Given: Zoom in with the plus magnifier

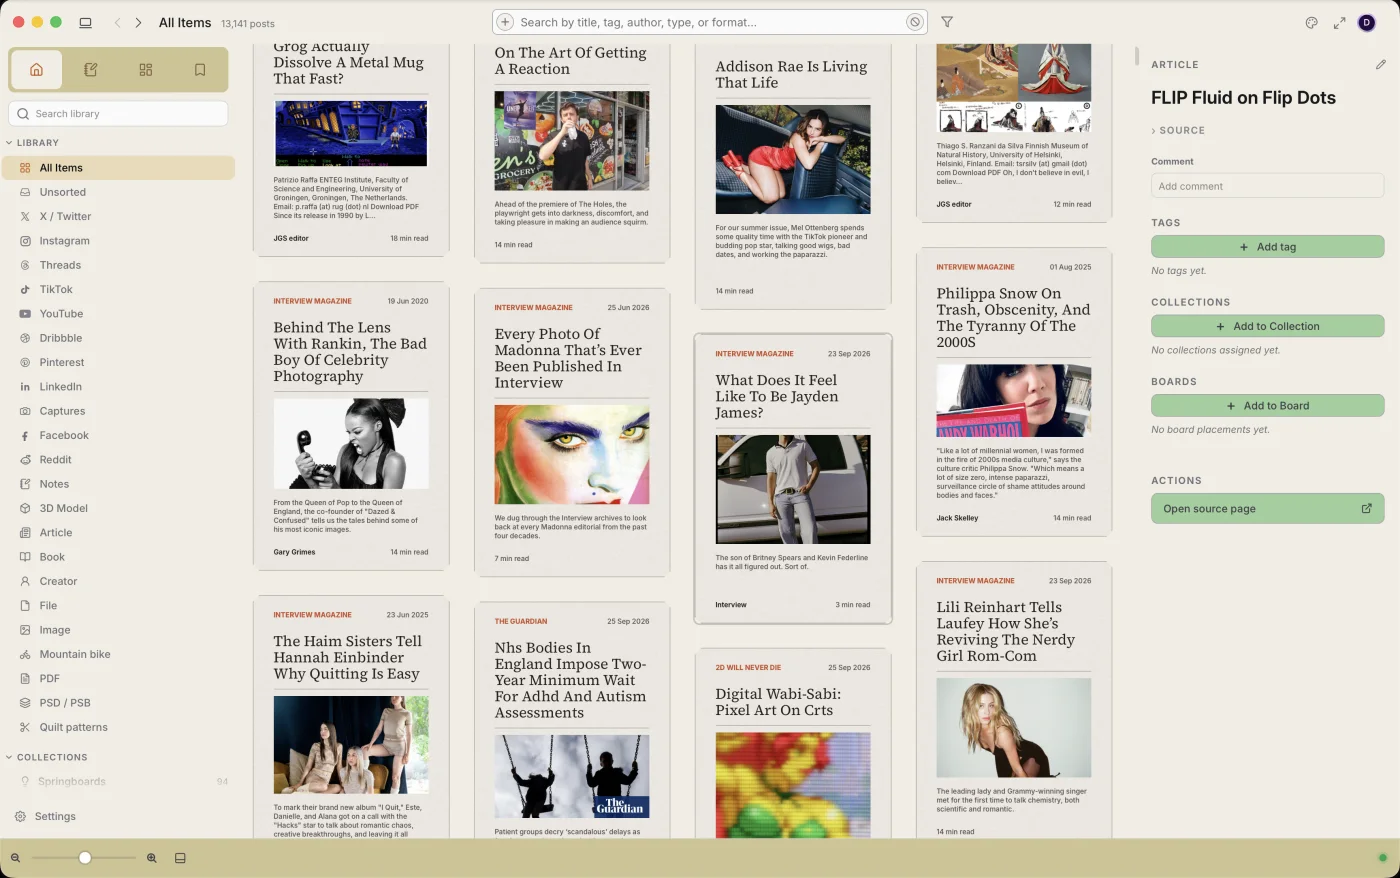Looking at the screenshot, I should pyautogui.click(x=152, y=858).
